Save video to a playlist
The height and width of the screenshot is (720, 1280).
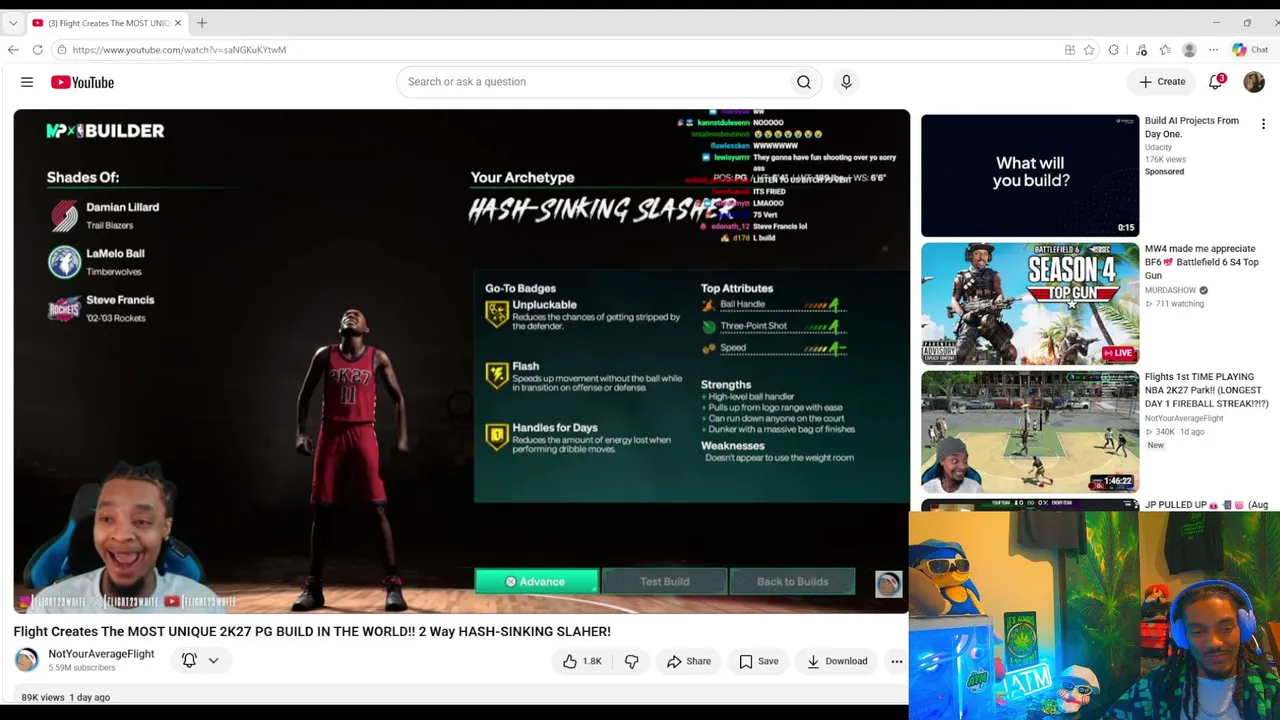(759, 661)
